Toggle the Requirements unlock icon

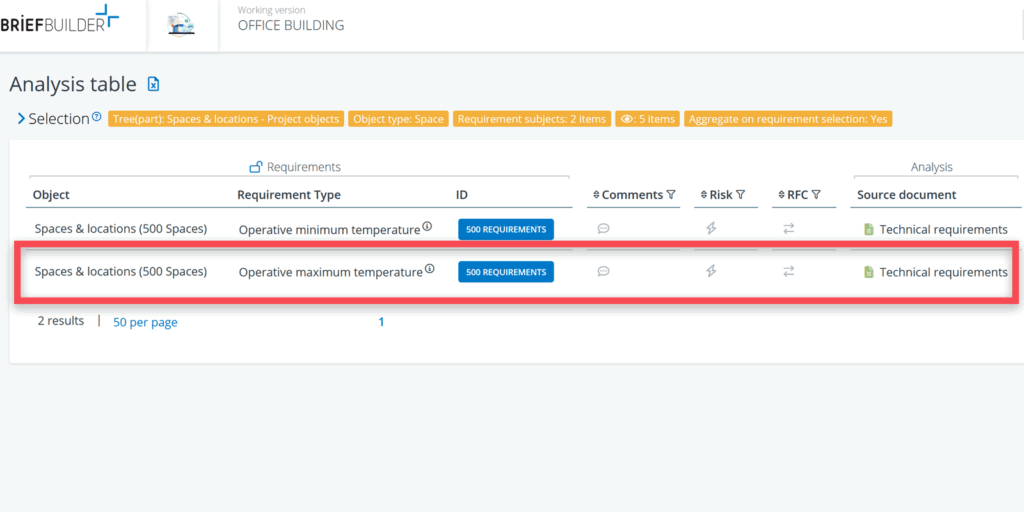click(x=256, y=167)
